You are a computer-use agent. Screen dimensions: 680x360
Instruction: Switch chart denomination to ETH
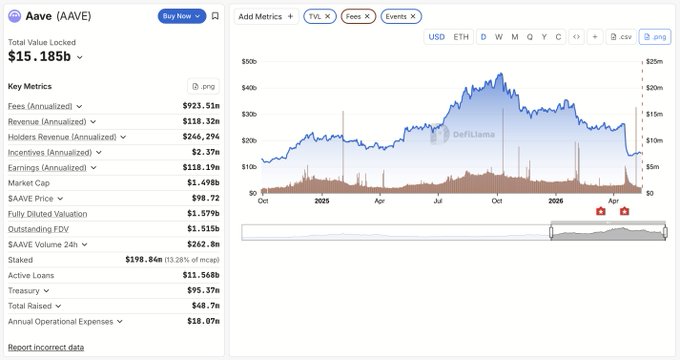pos(461,37)
